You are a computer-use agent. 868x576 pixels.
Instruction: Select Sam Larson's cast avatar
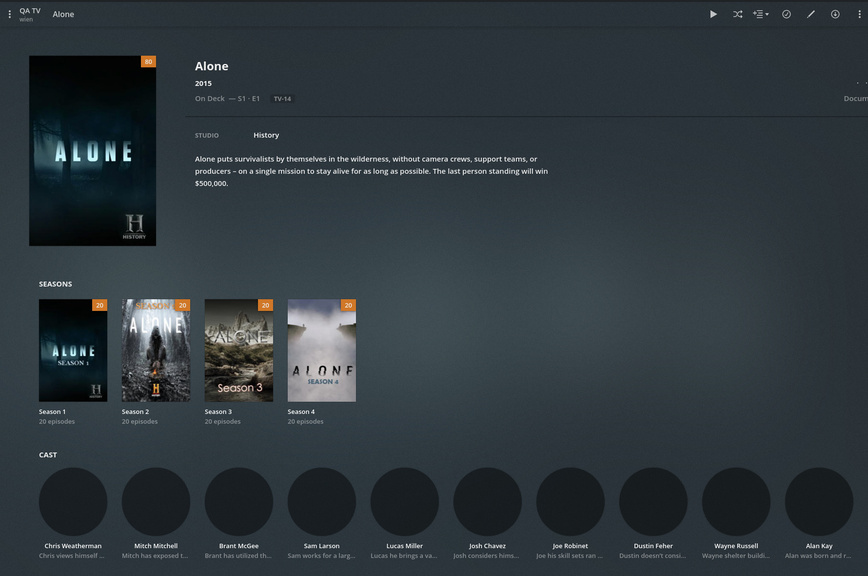point(322,502)
